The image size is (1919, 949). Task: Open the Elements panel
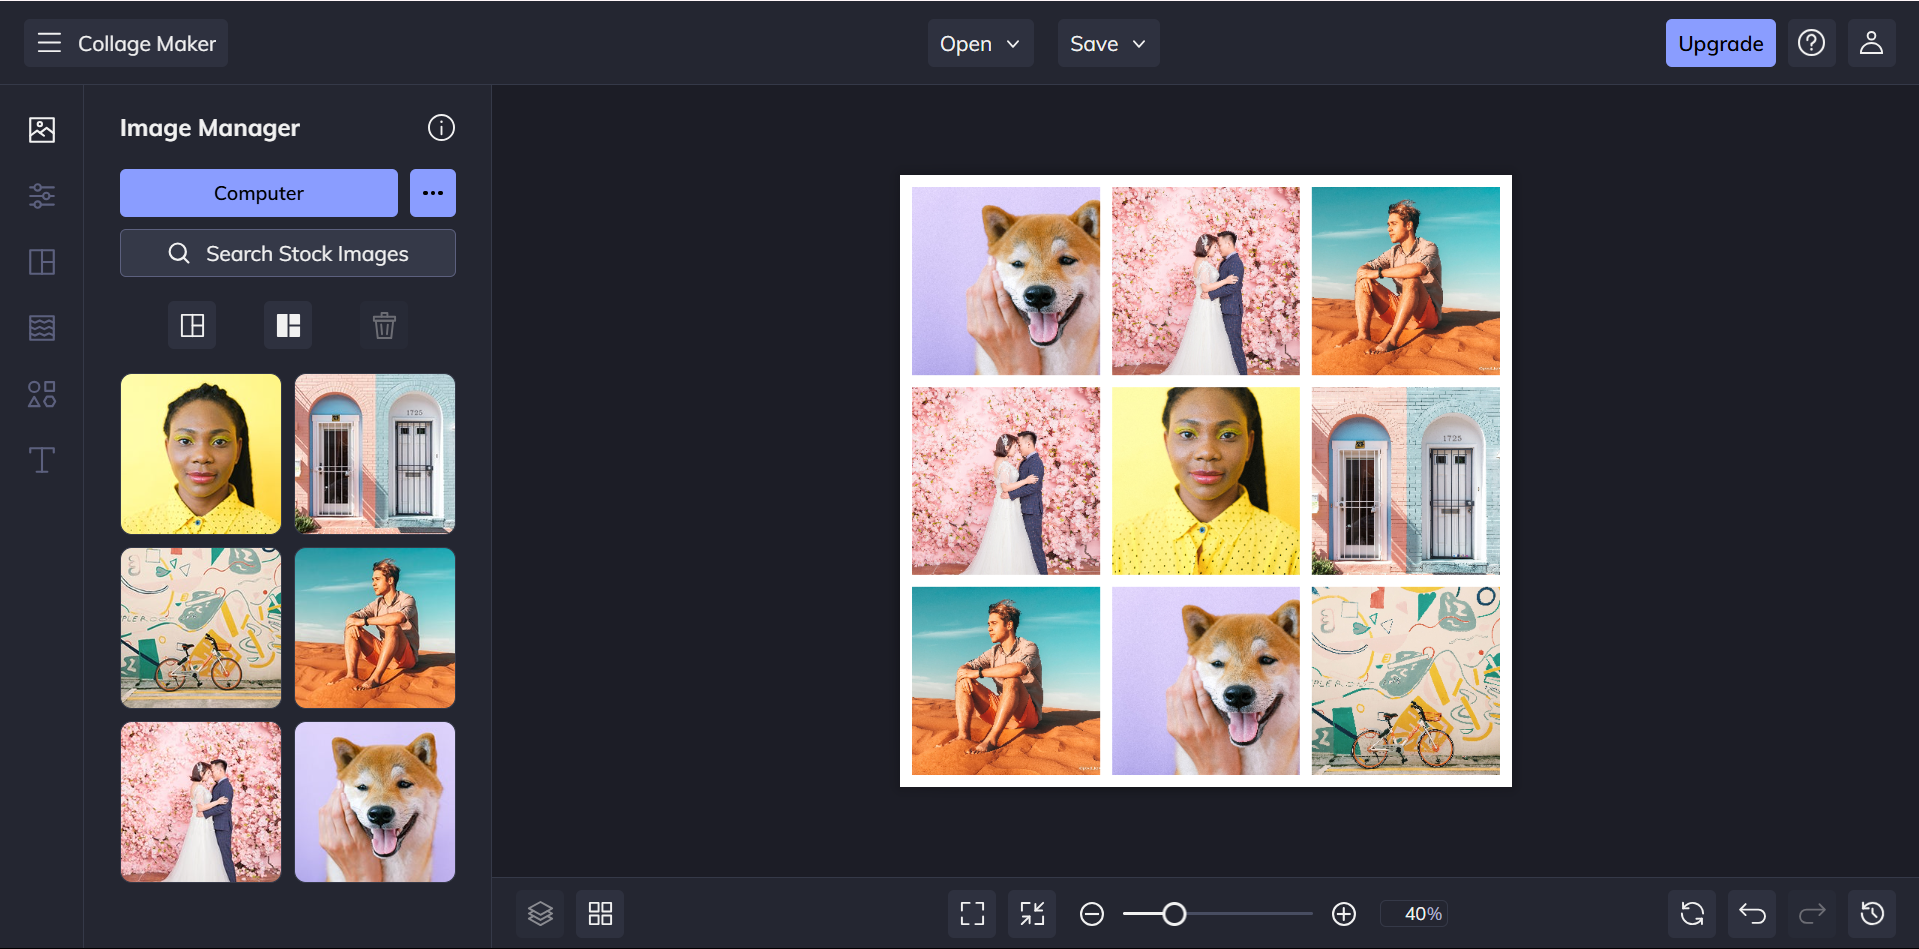41,393
